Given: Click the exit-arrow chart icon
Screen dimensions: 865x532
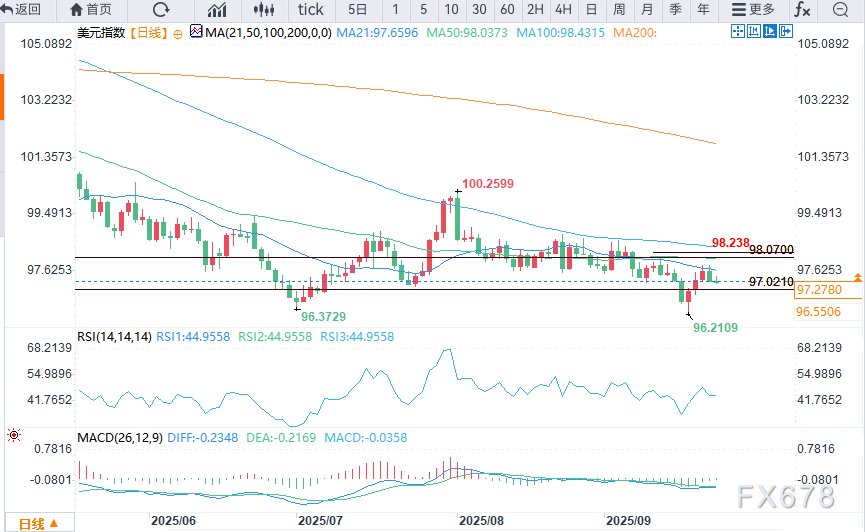Looking at the screenshot, I should point(786,31).
